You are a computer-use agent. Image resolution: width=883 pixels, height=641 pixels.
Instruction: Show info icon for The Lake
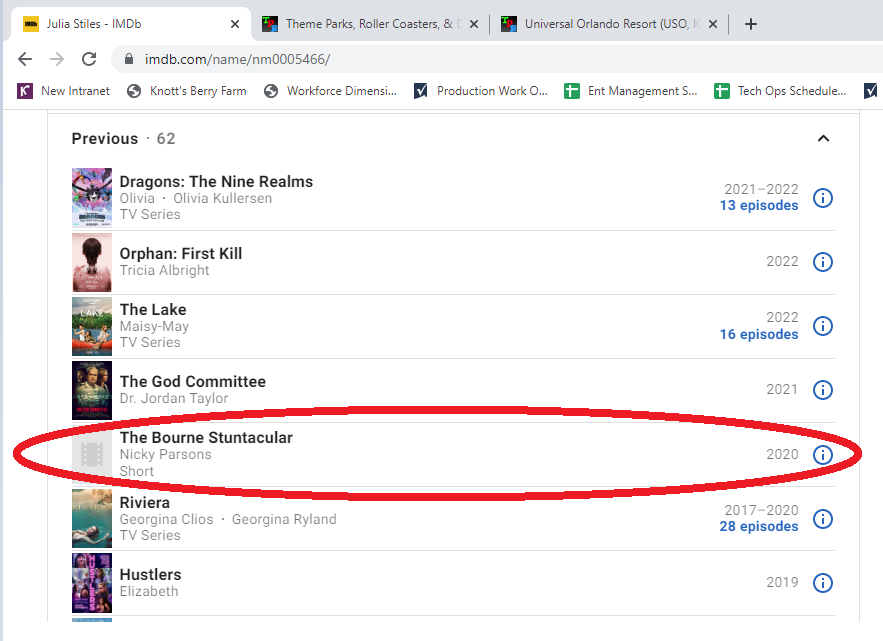click(x=823, y=326)
